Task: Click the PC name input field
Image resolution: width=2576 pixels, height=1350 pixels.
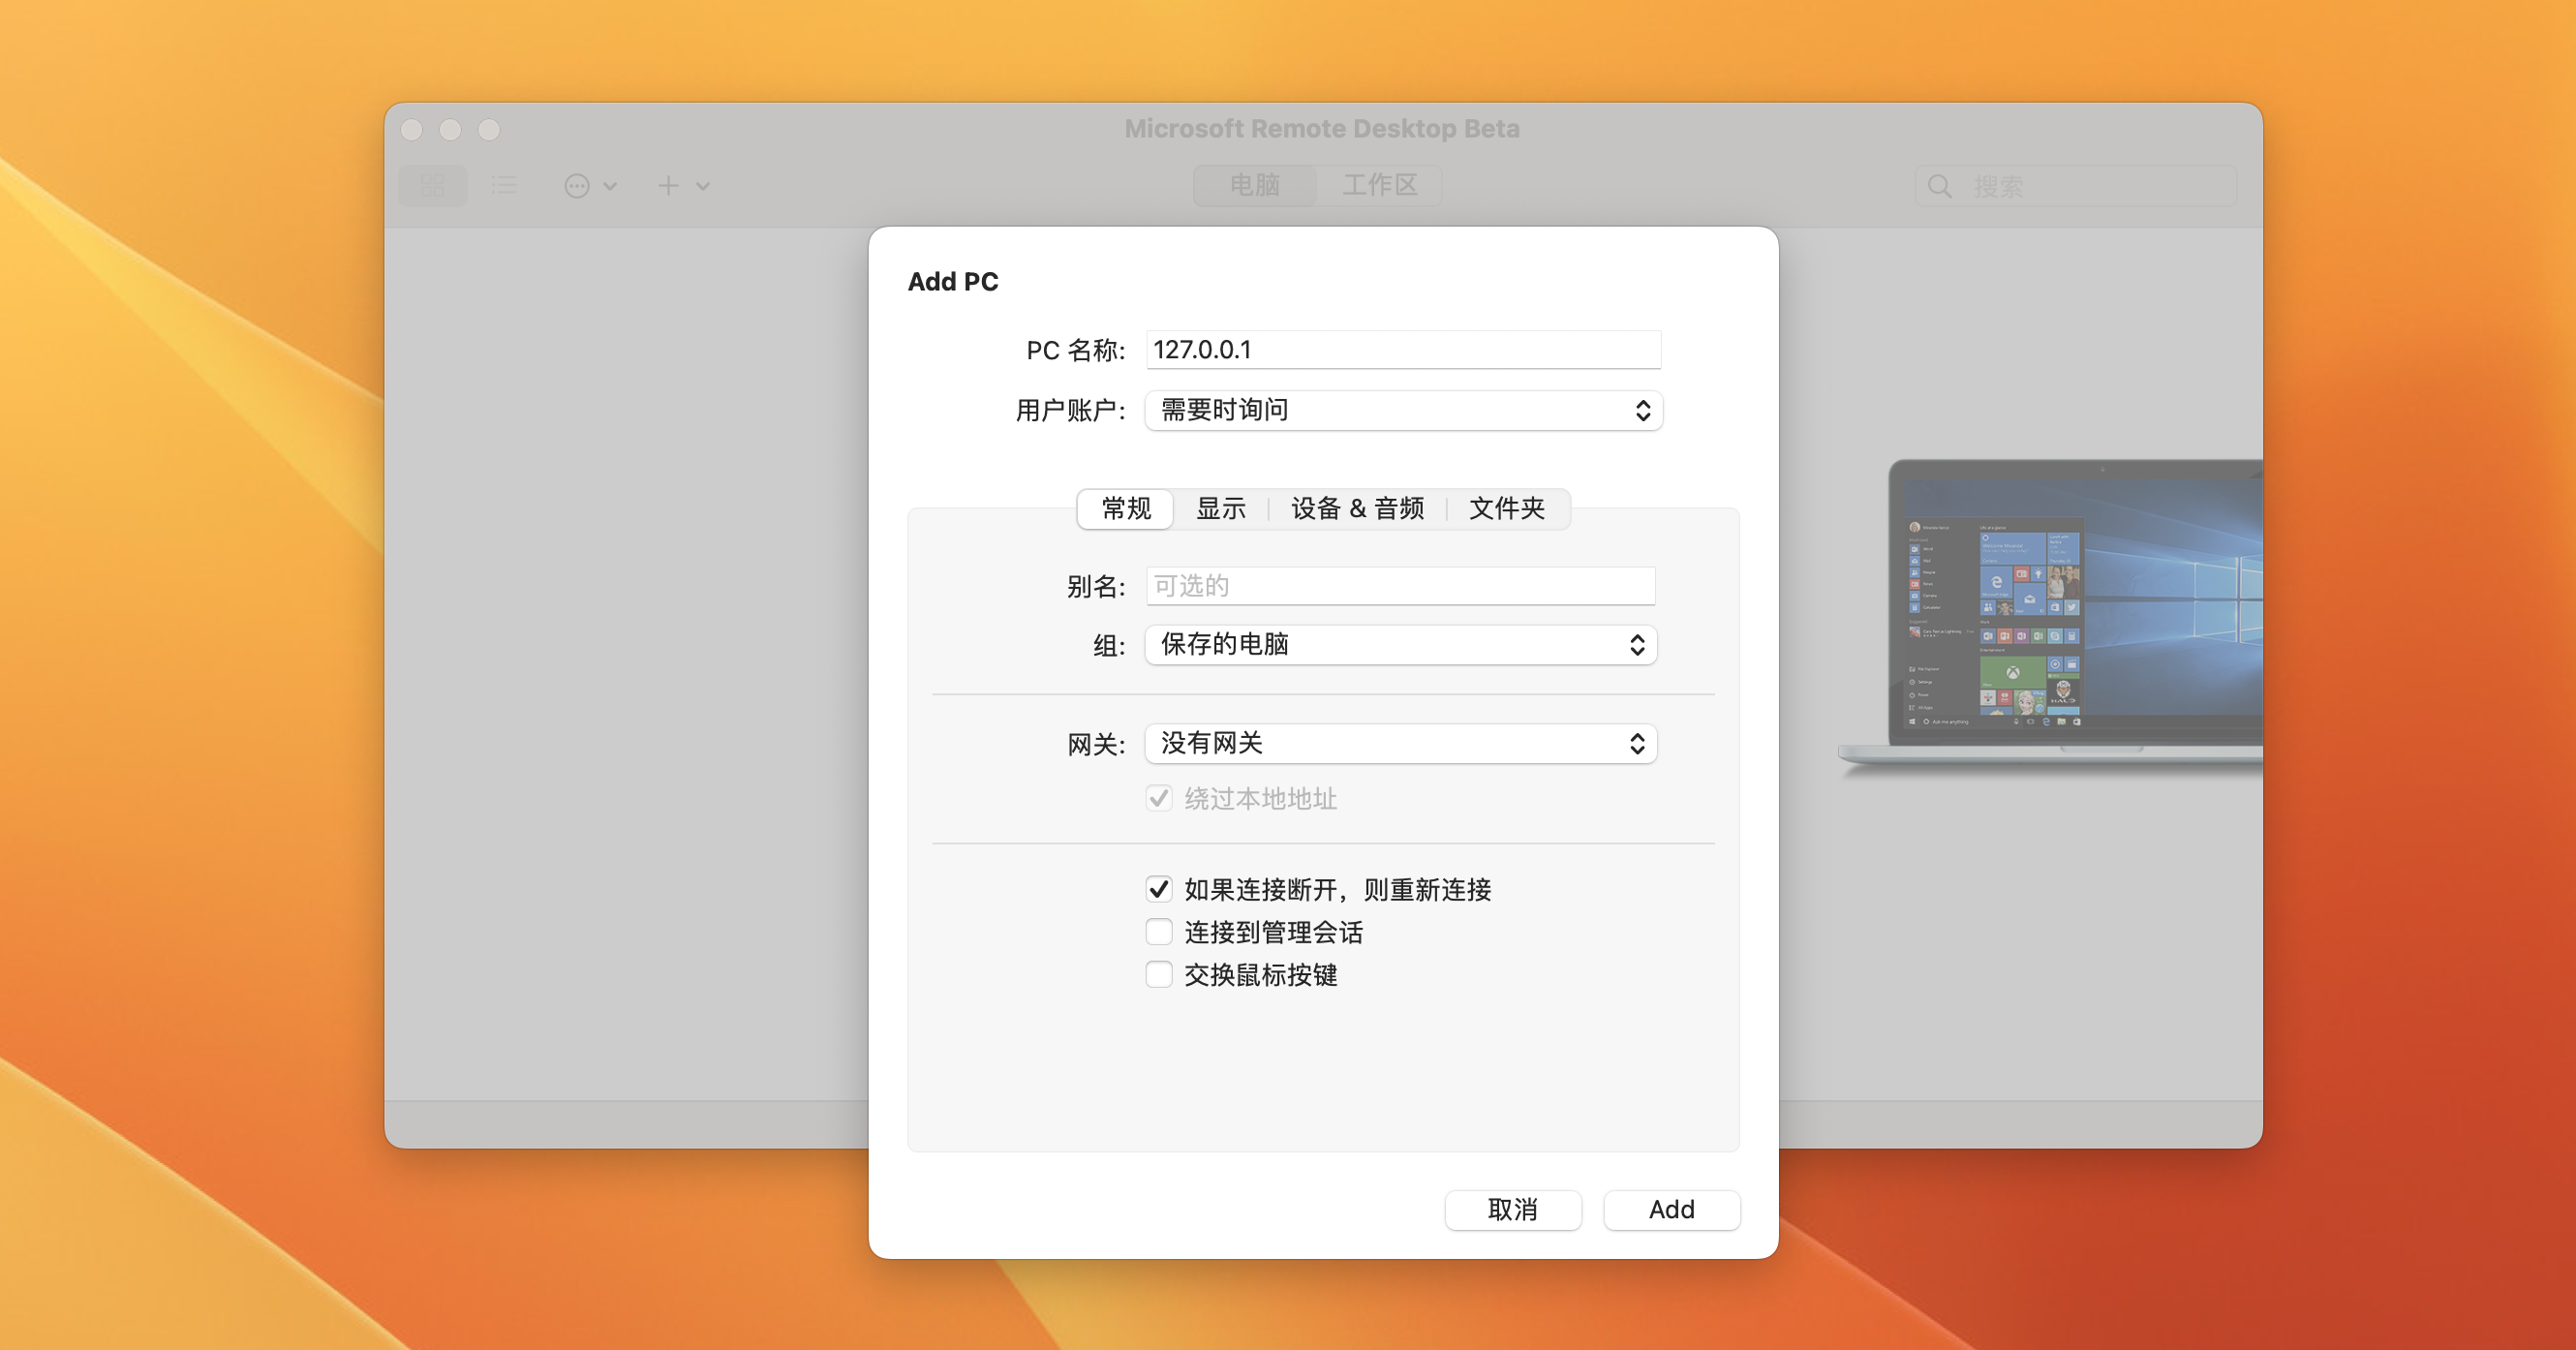Action: click(1402, 350)
